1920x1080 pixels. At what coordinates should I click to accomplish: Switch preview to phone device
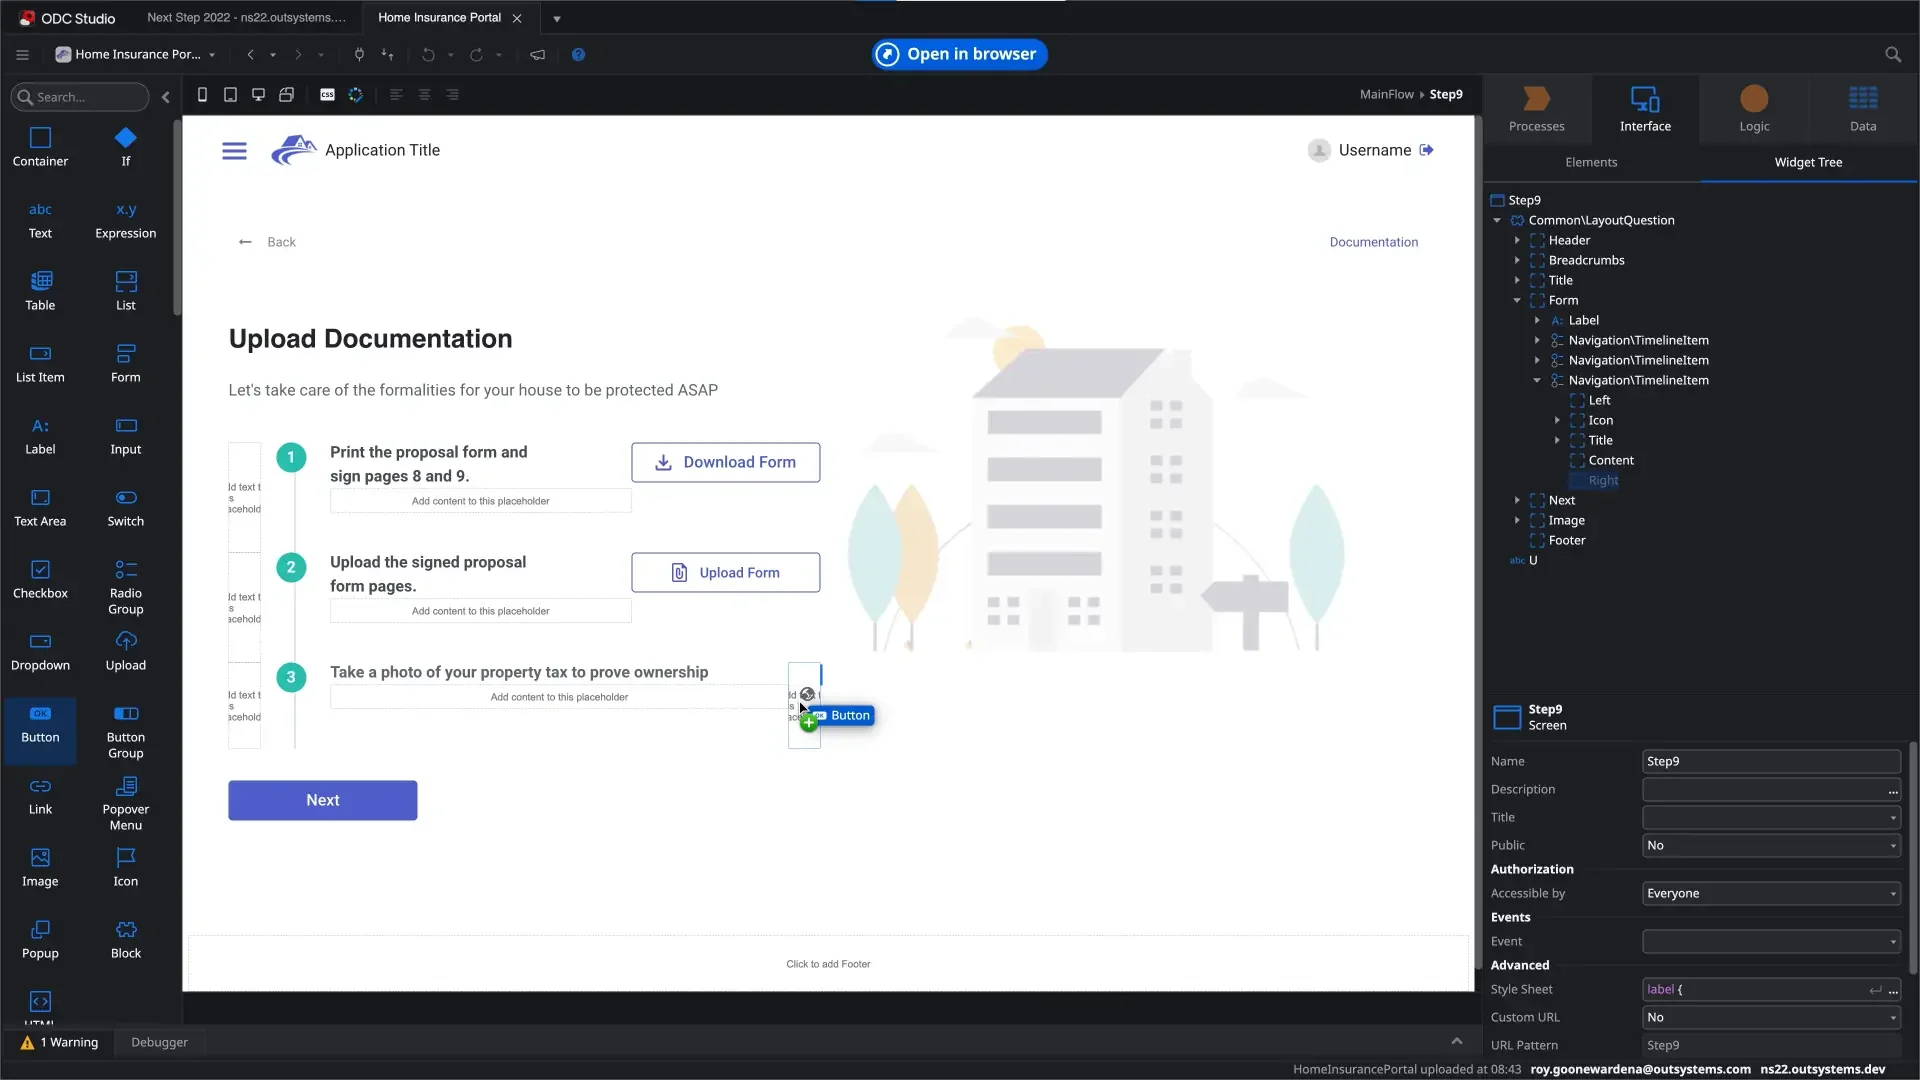click(202, 95)
